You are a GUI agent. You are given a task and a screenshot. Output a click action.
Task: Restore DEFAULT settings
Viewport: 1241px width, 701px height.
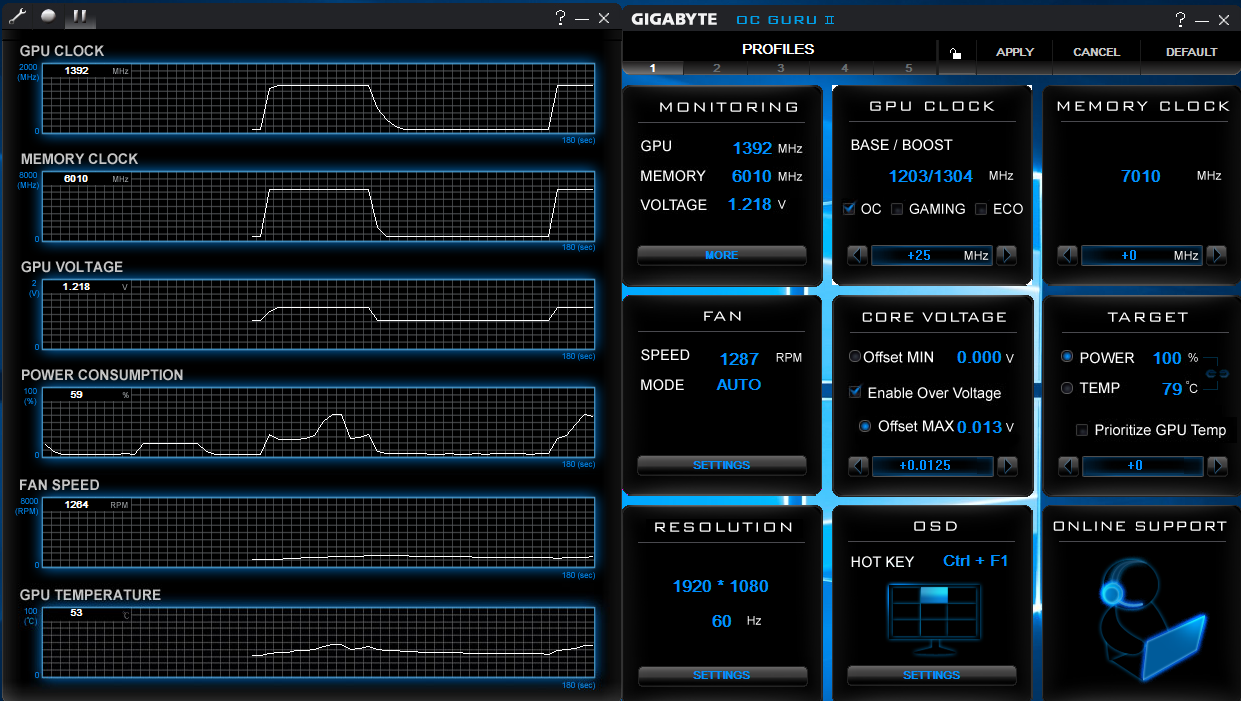pos(1192,52)
